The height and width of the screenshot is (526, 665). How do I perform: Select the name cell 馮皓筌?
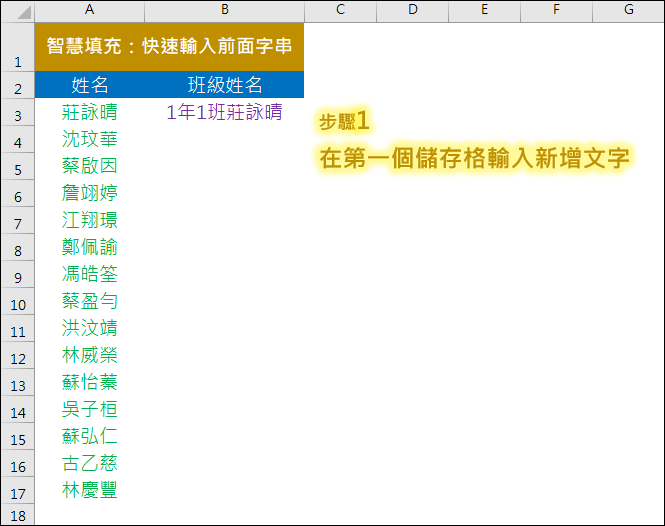pos(89,274)
